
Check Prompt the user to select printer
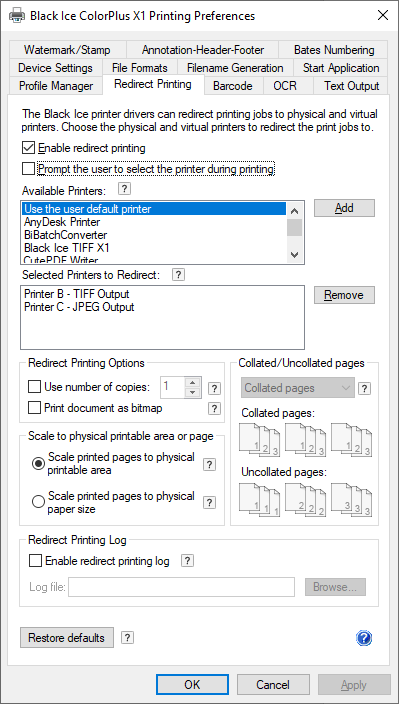[28, 169]
